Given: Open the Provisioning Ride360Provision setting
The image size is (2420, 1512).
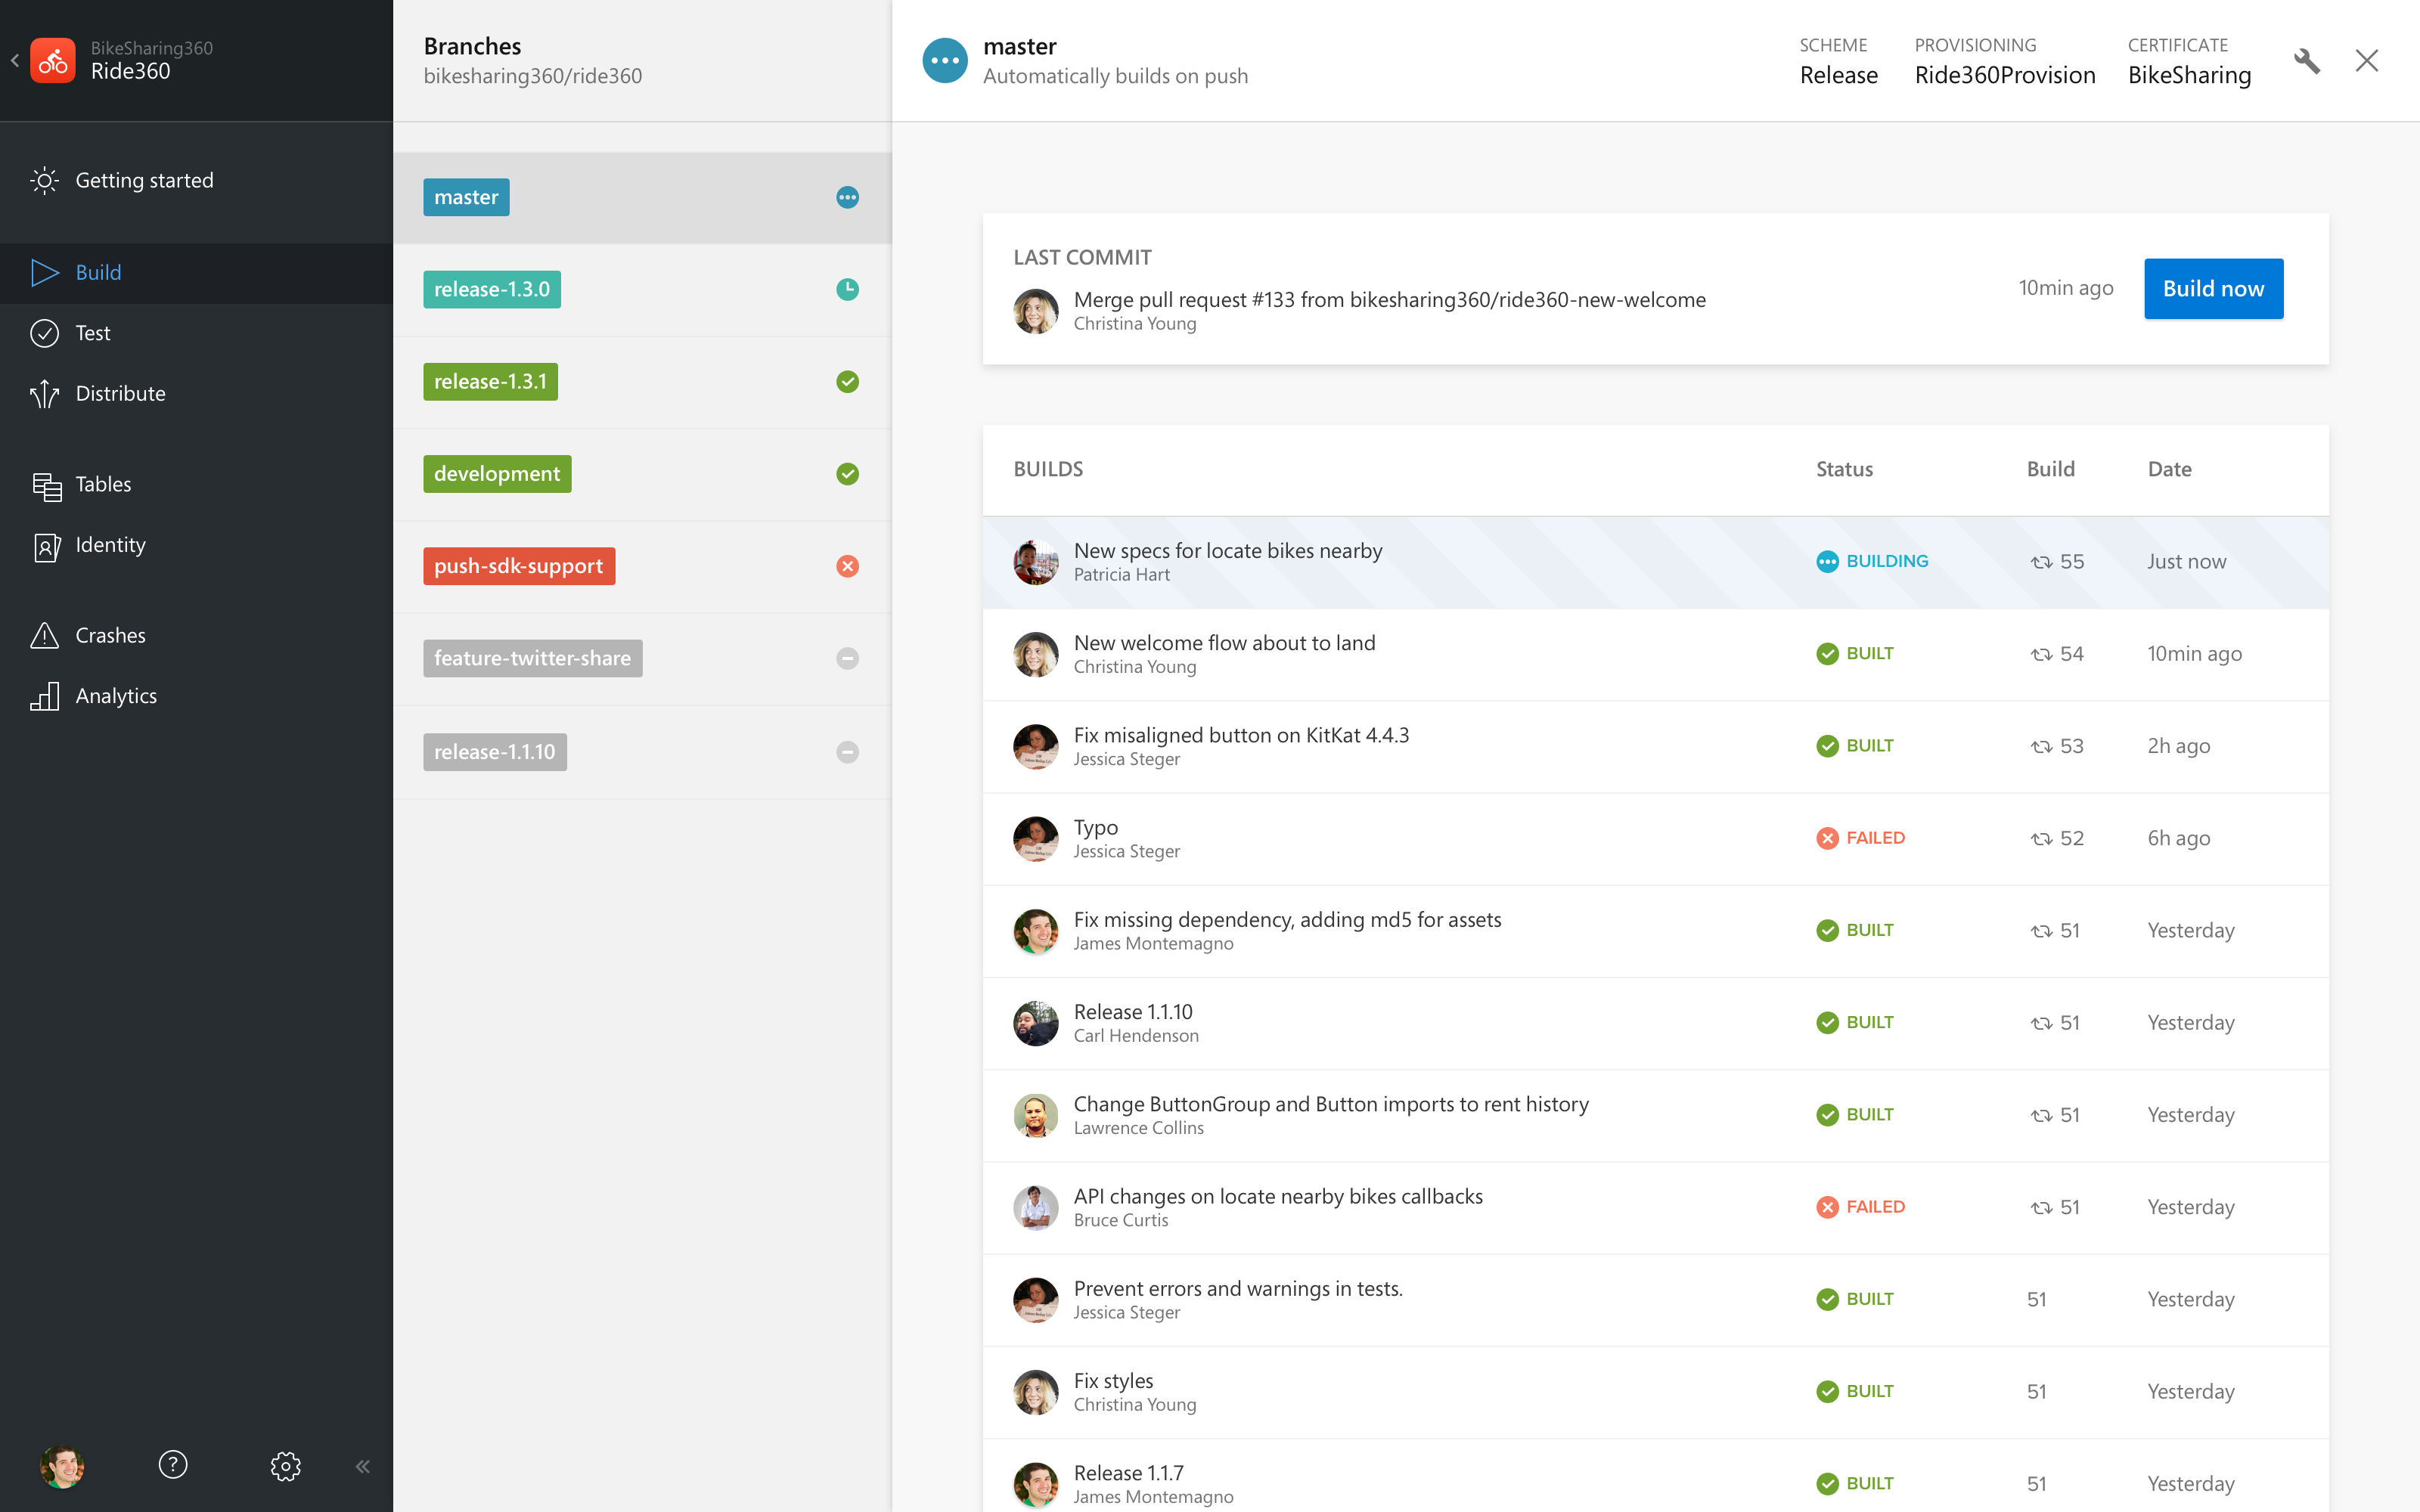Looking at the screenshot, I should coord(2004,75).
